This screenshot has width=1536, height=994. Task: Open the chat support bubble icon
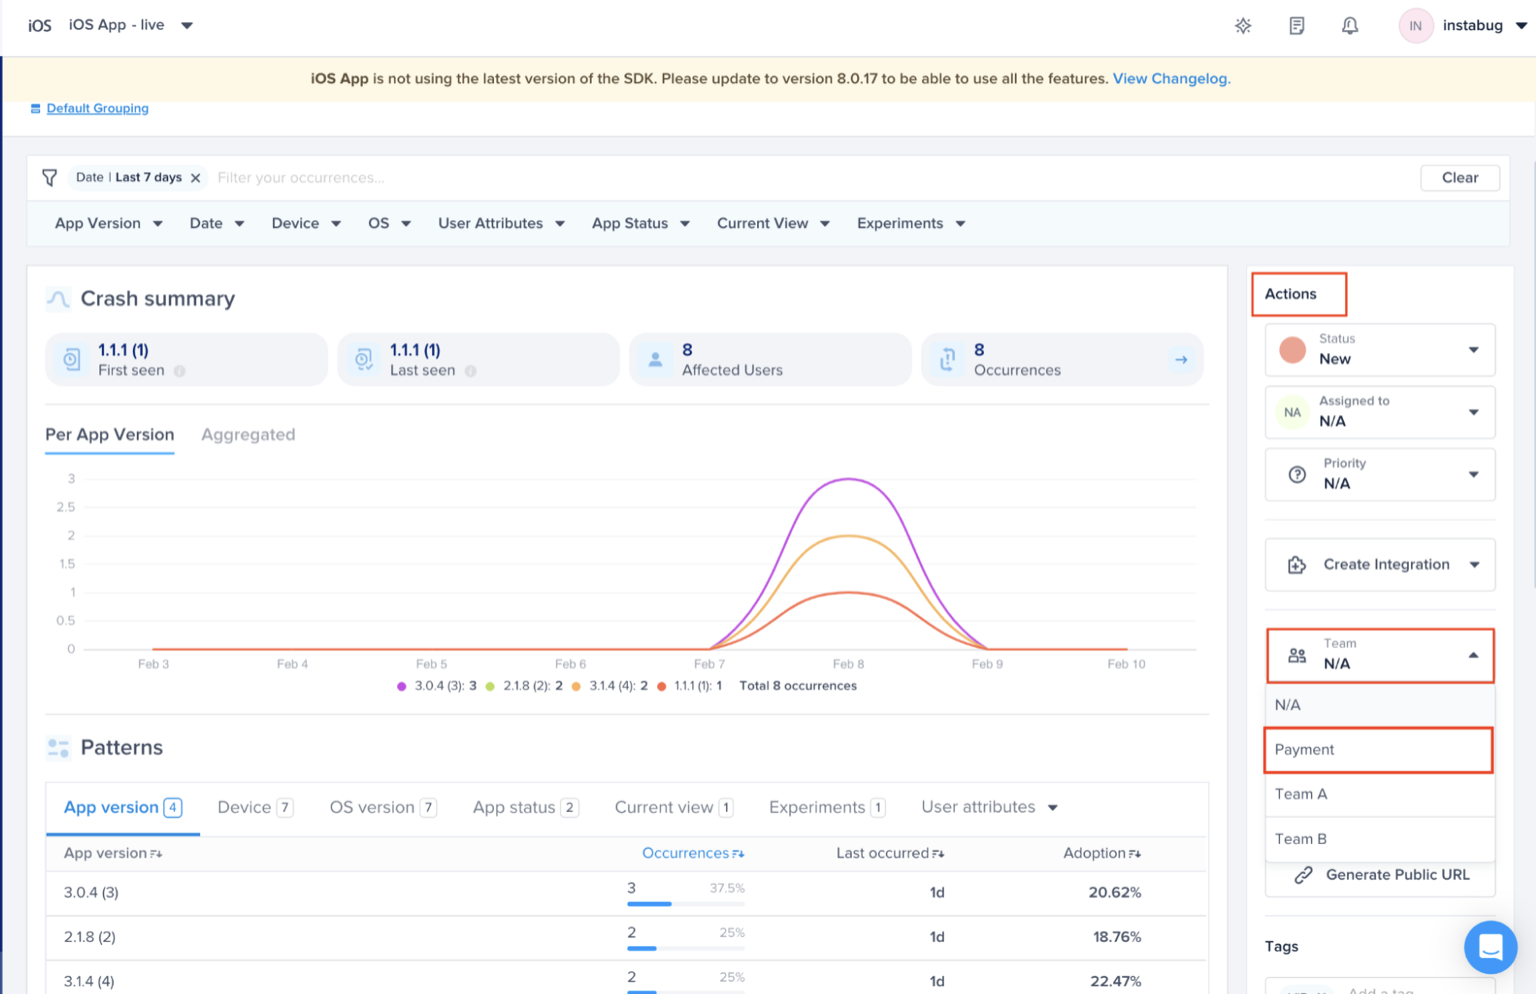pyautogui.click(x=1489, y=946)
